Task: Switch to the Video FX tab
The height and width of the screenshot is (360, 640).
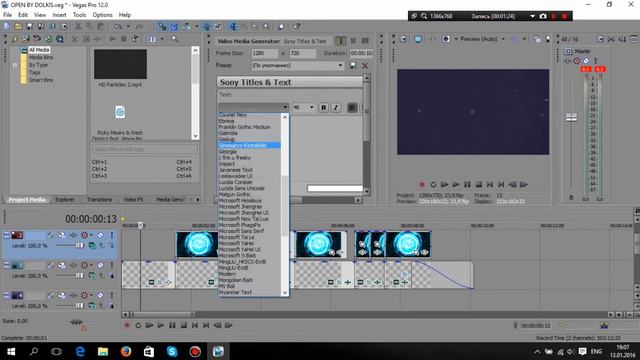Action: (x=133, y=200)
